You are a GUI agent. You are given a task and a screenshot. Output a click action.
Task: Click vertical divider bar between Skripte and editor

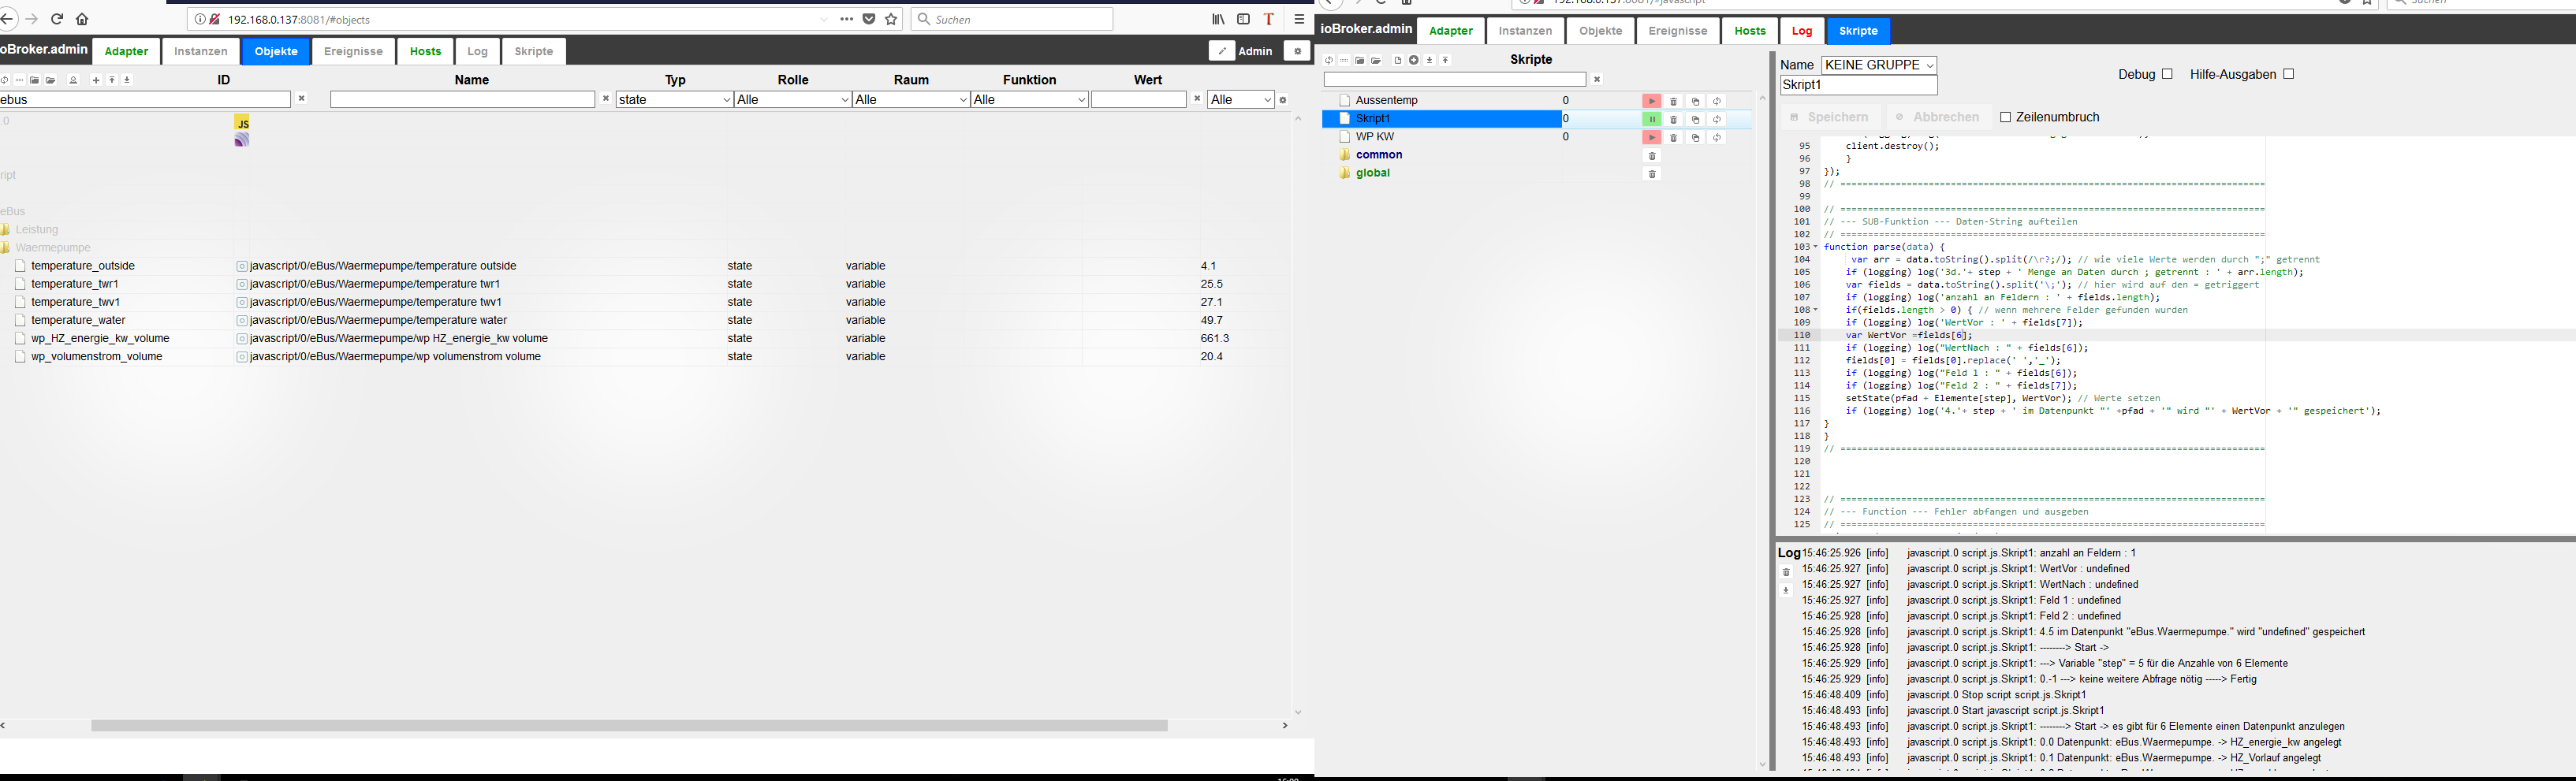[1771, 410]
